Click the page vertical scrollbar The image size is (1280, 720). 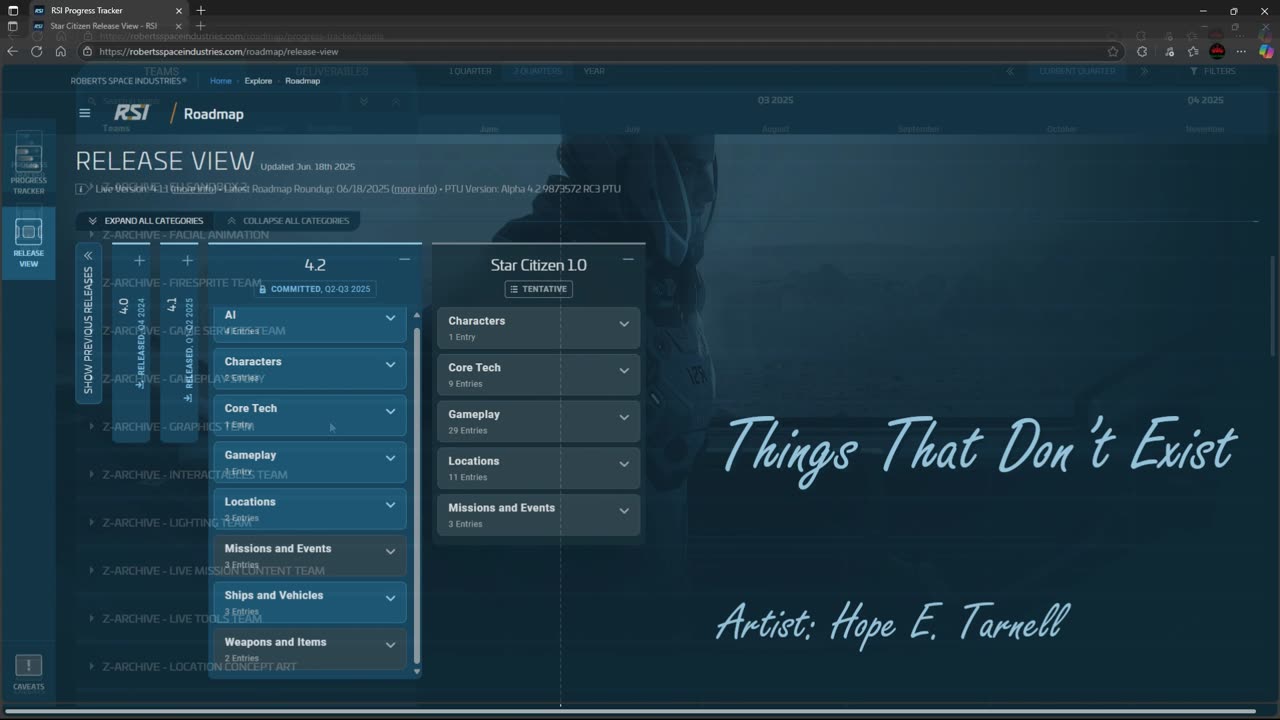tap(1273, 305)
